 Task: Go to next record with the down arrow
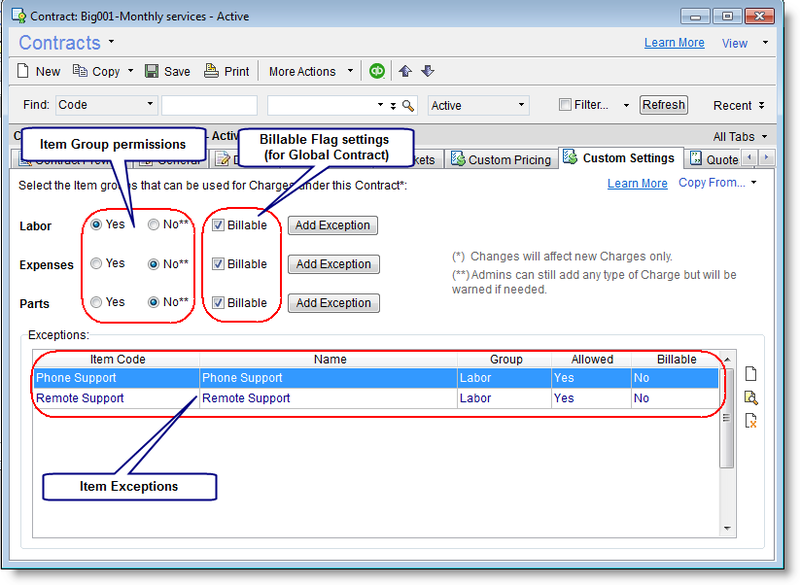(427, 71)
